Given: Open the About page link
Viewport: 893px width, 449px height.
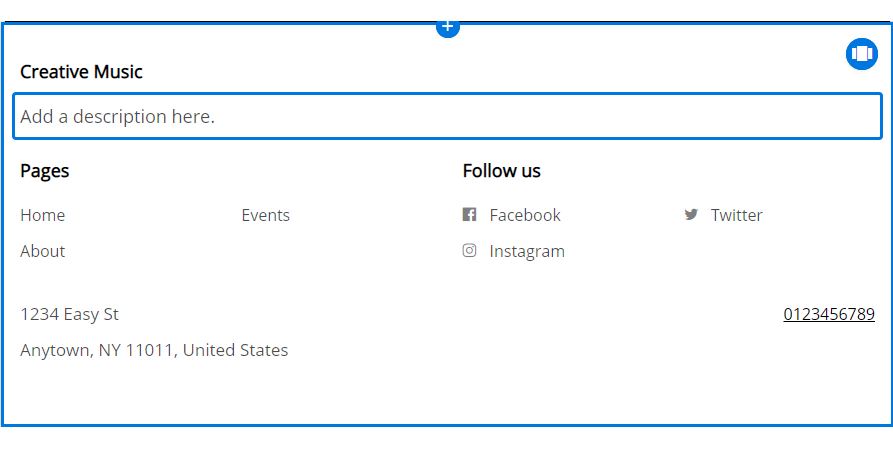Looking at the screenshot, I should (43, 251).
